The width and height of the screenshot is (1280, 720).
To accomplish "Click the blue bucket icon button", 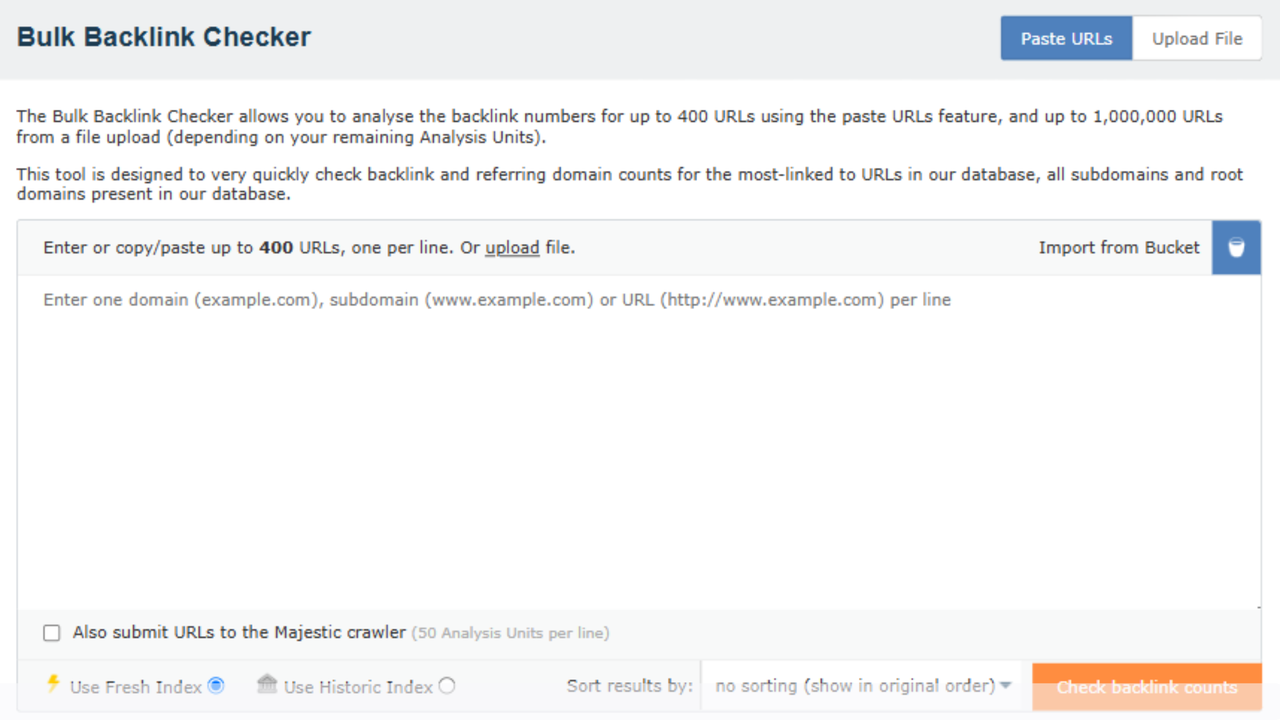I will pyautogui.click(x=1236, y=248).
